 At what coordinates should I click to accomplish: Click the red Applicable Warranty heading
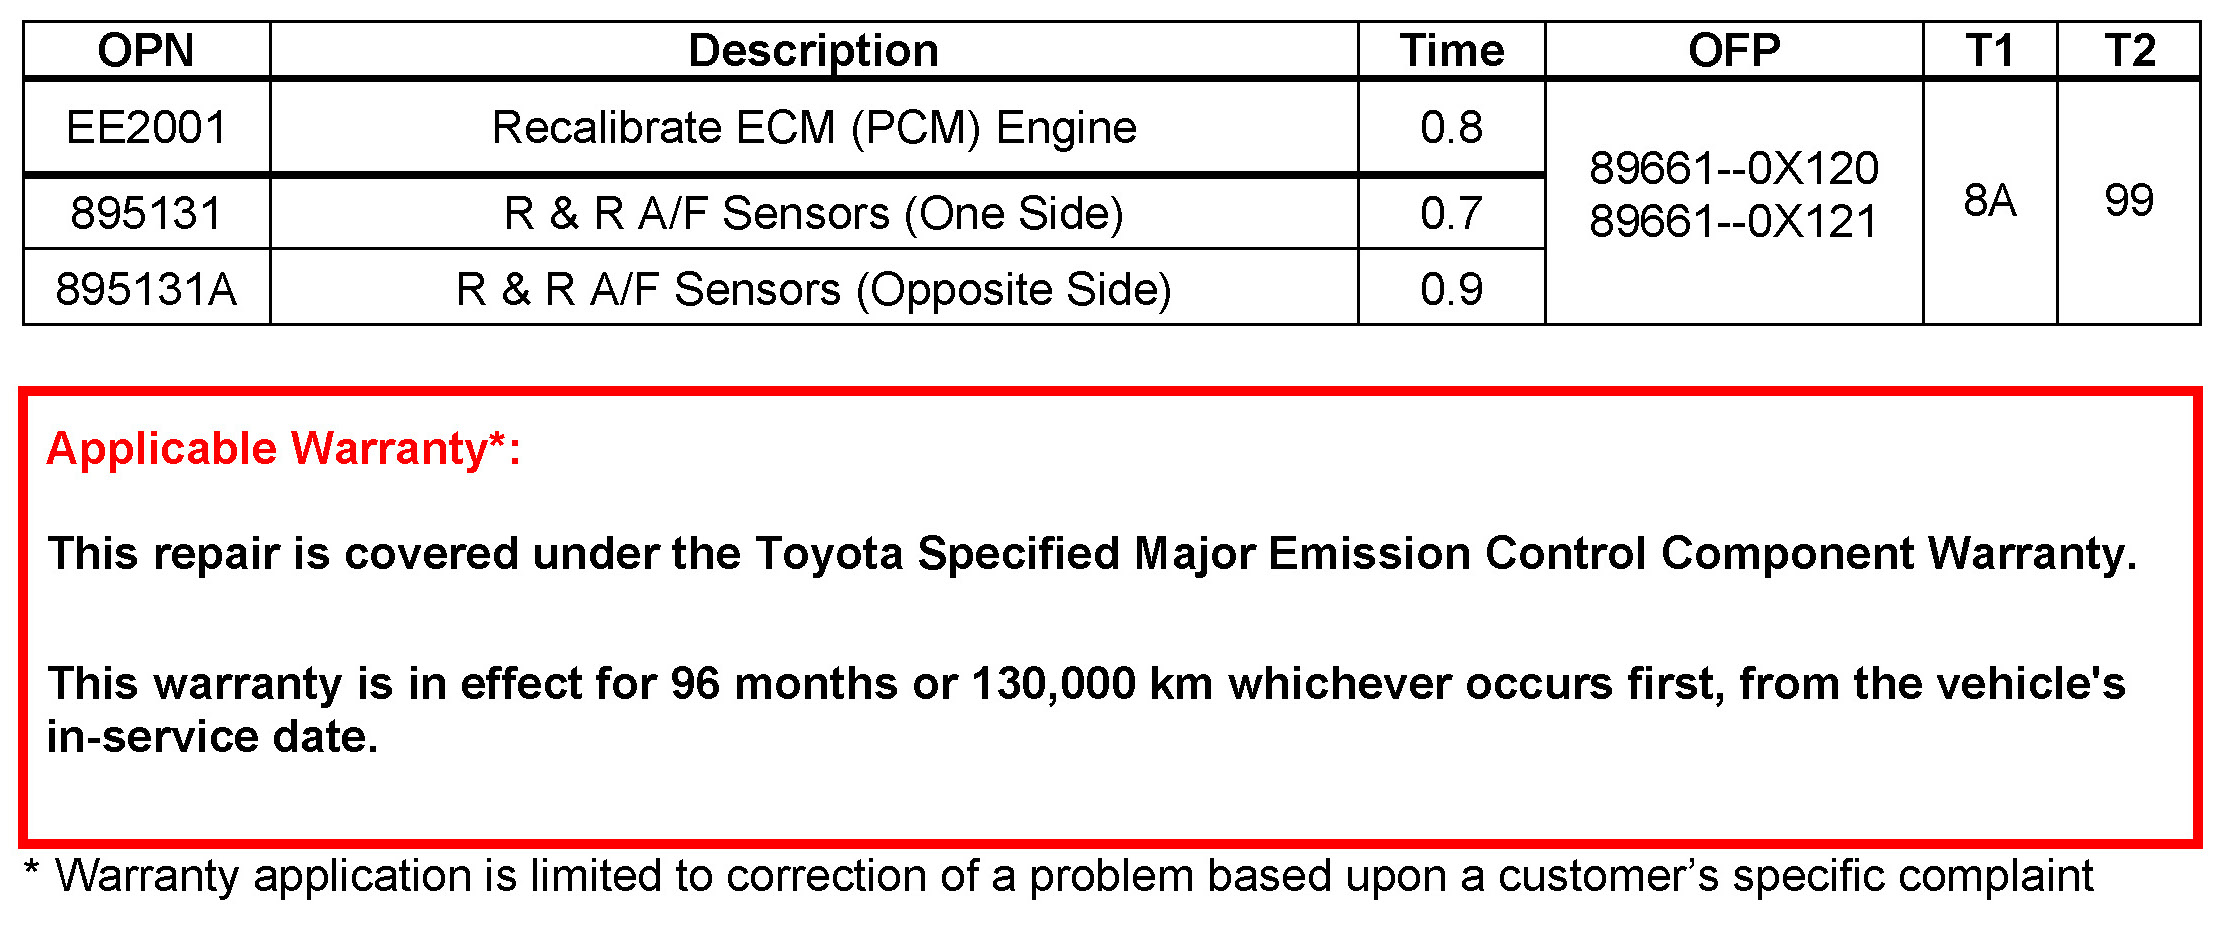284,448
